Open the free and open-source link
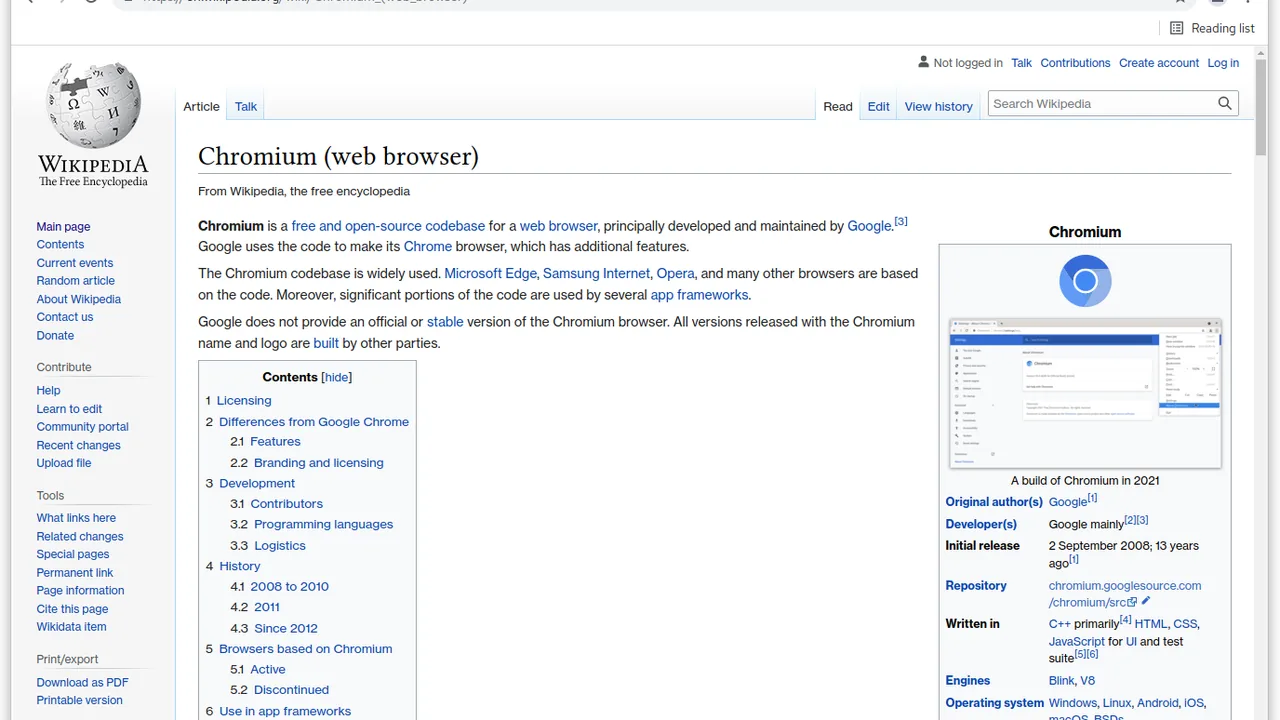The image size is (1280, 720). (388, 226)
